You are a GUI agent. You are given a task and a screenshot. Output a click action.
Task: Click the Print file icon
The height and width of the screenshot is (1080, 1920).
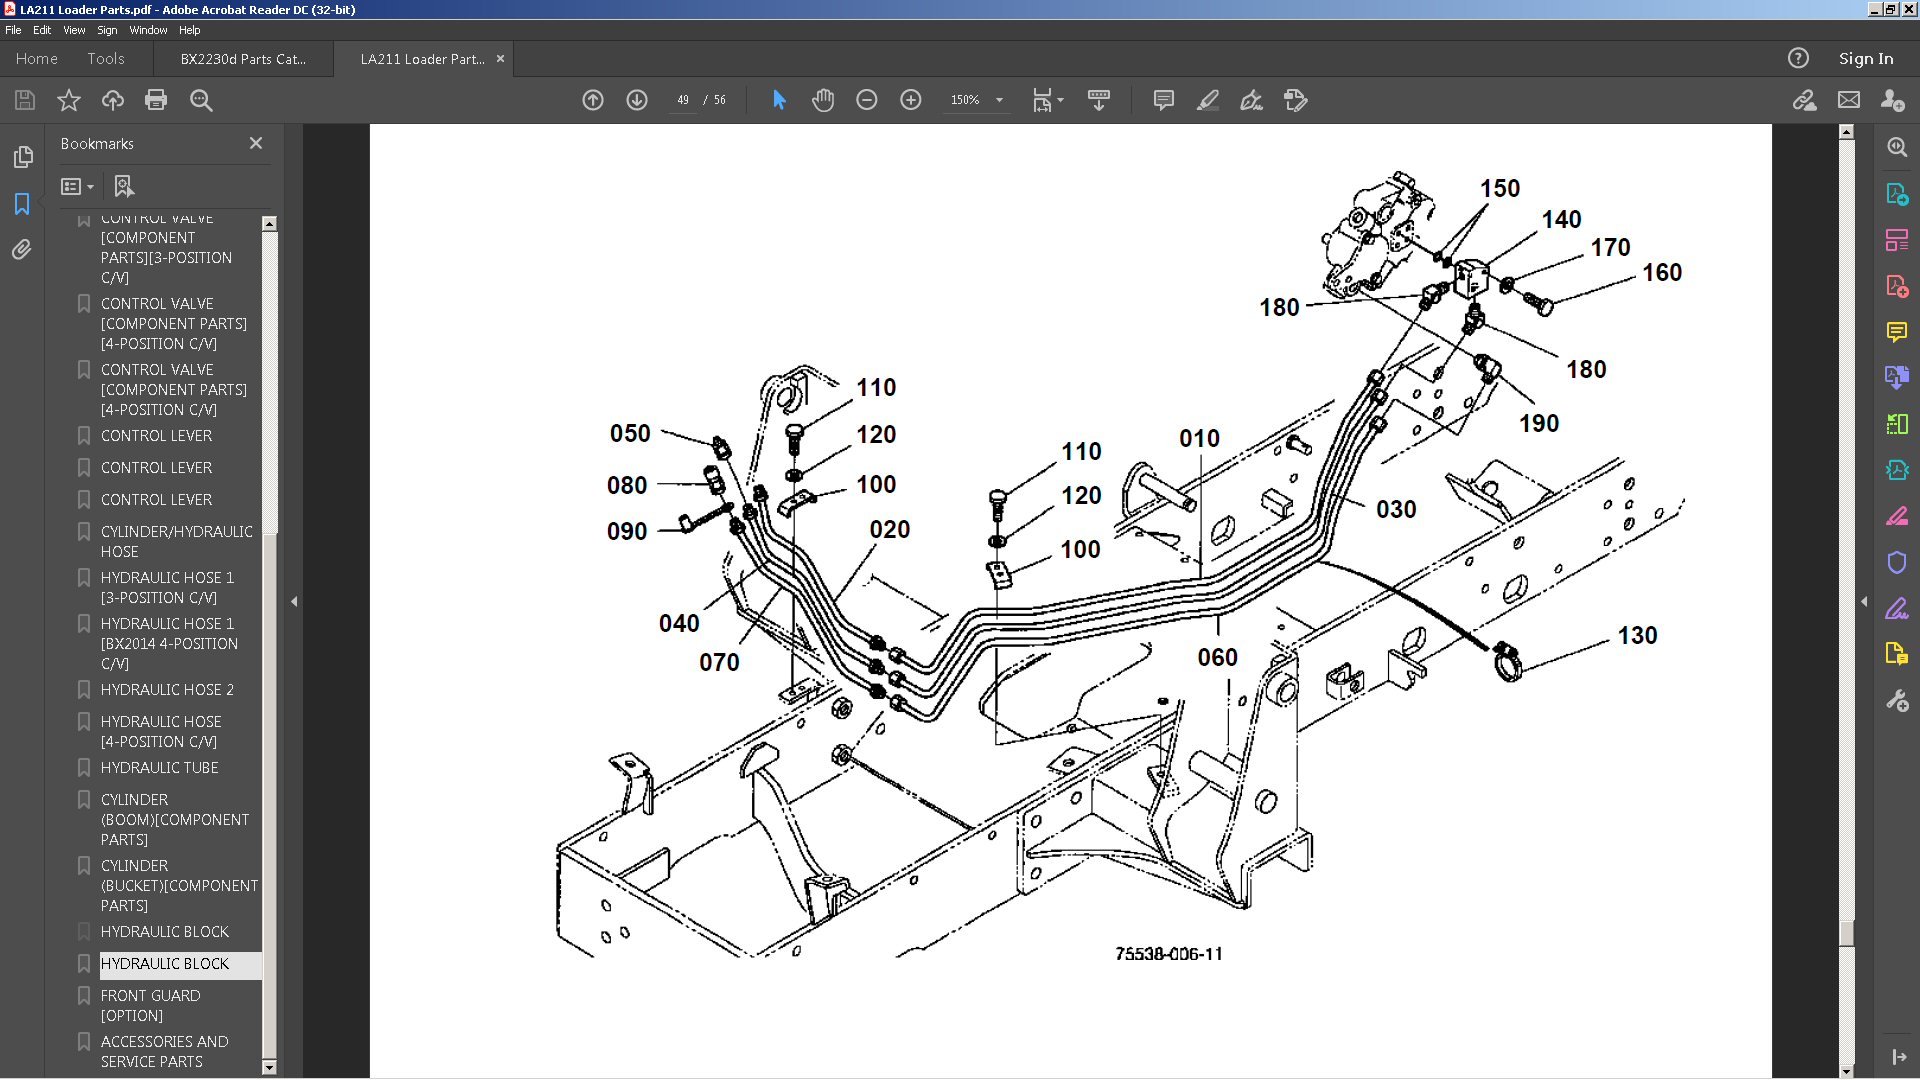156,100
